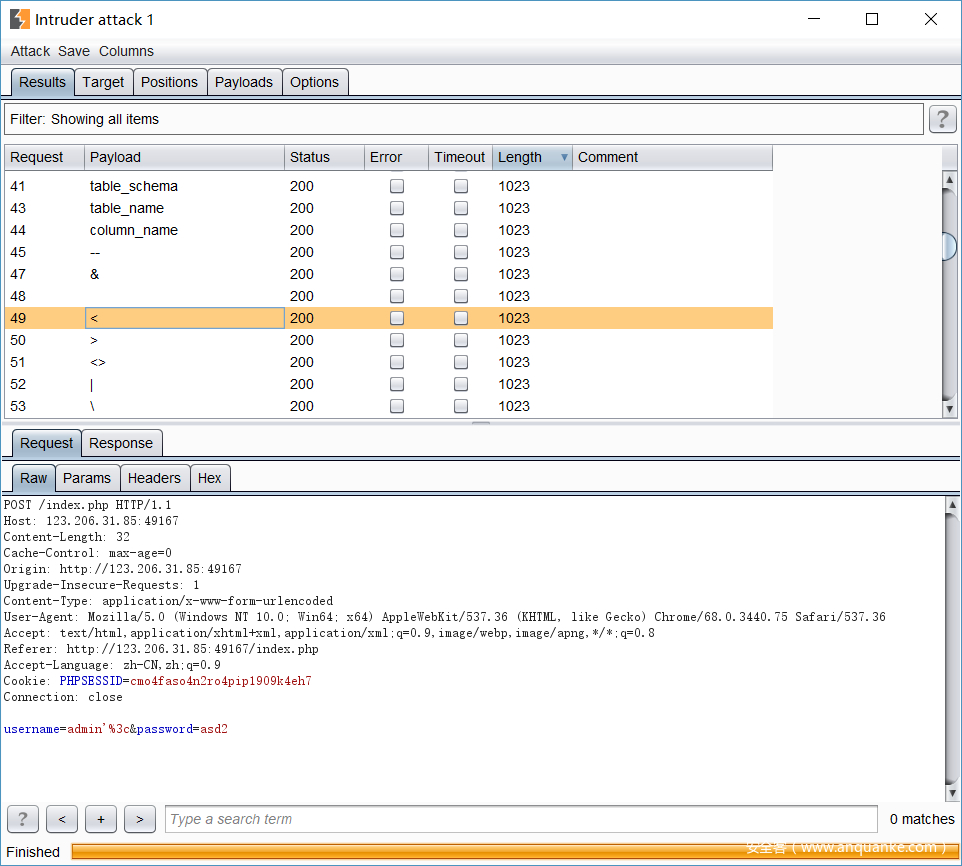
Task: Select request row 53 with backslash payload
Action: [388, 406]
